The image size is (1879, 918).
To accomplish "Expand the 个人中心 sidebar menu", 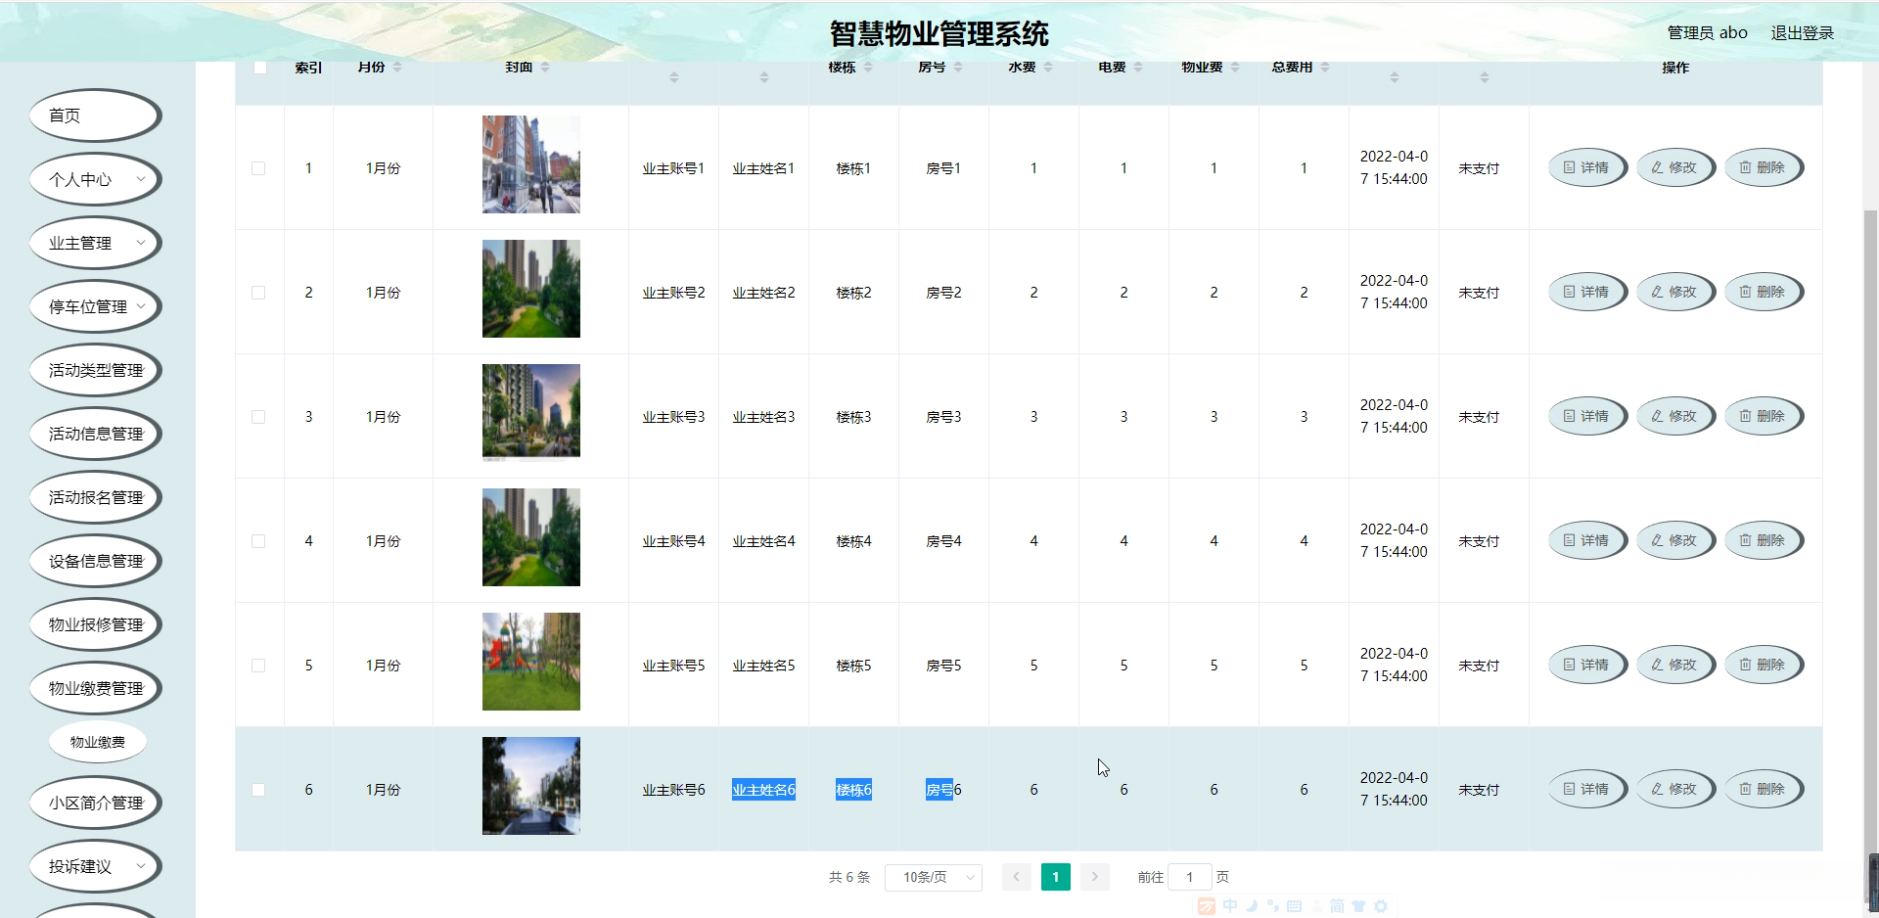I will click(x=95, y=180).
